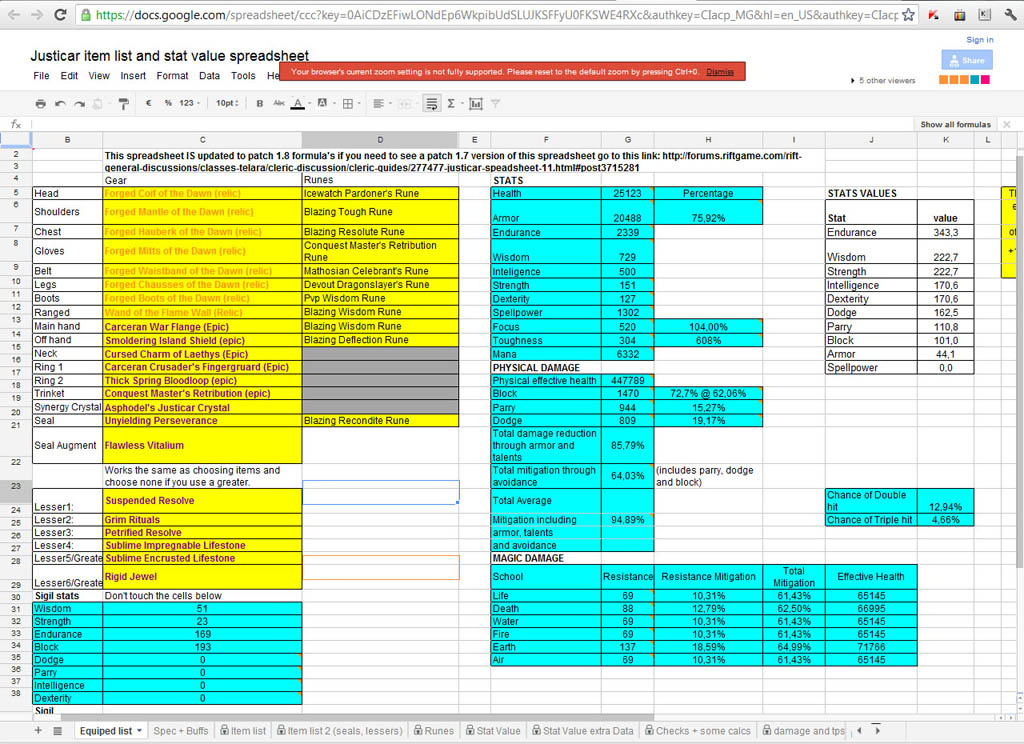Toggle strikethrough formatting
The image size is (1024, 744).
279,103
